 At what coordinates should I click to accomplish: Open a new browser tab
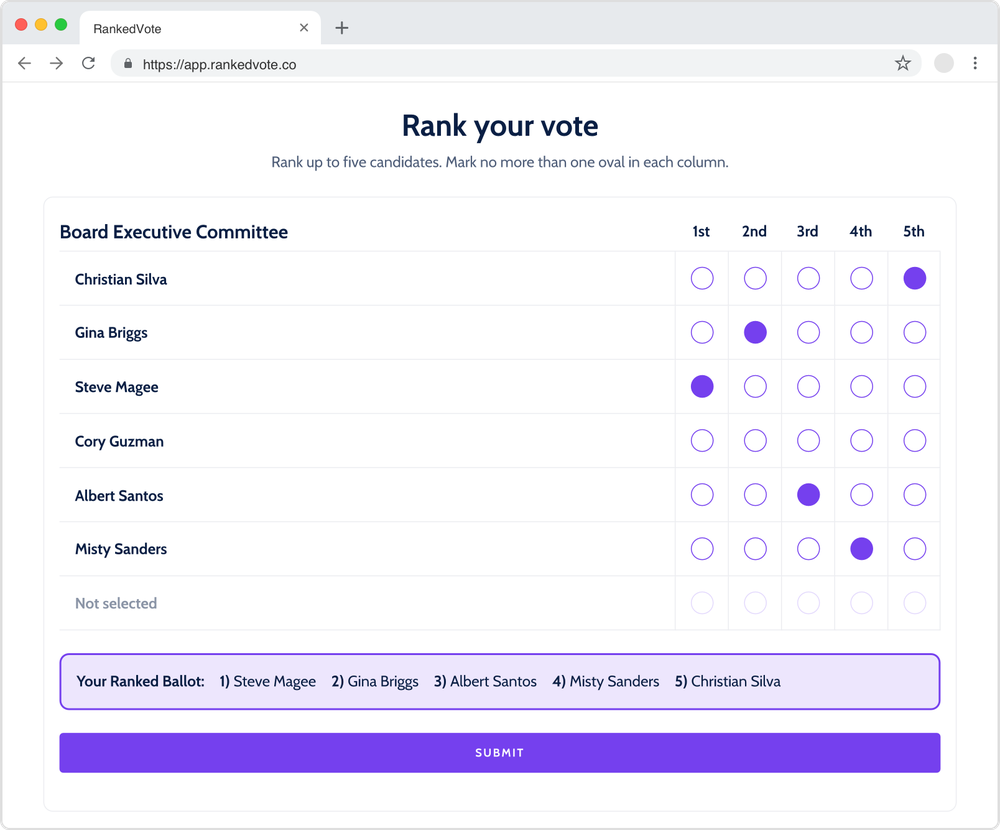342,28
